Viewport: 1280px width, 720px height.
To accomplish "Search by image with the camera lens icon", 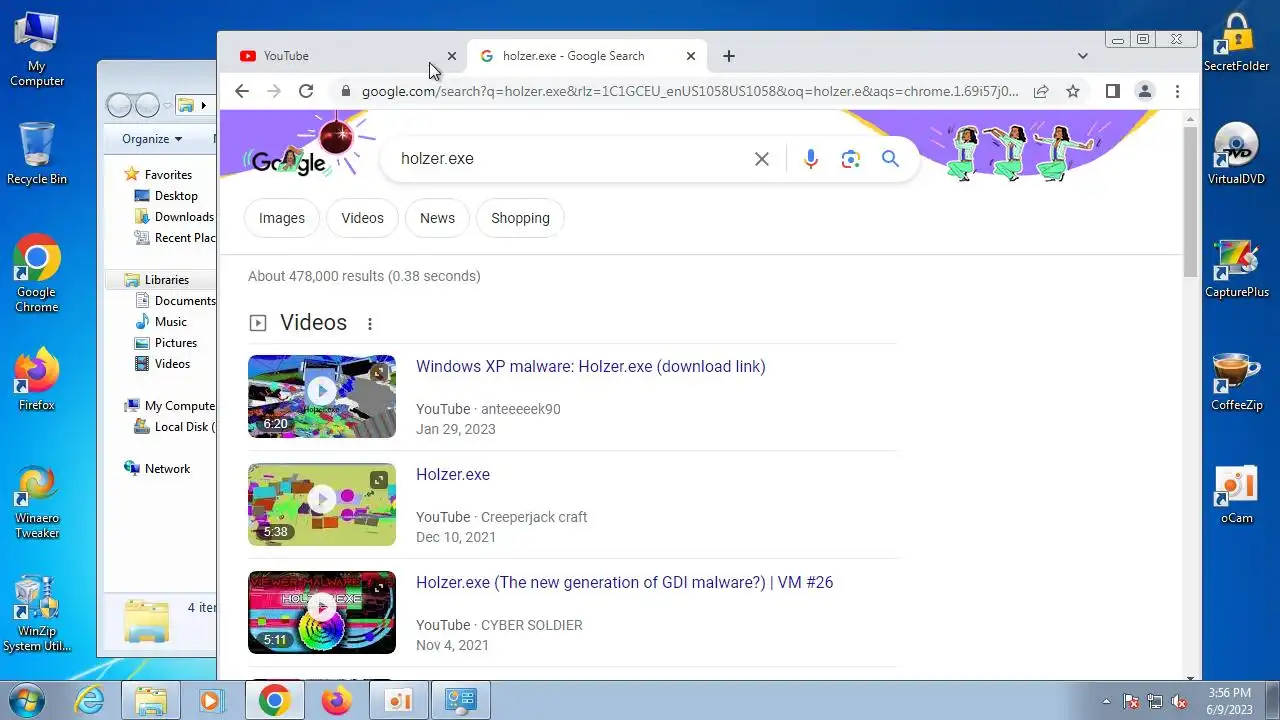I will point(851,159).
